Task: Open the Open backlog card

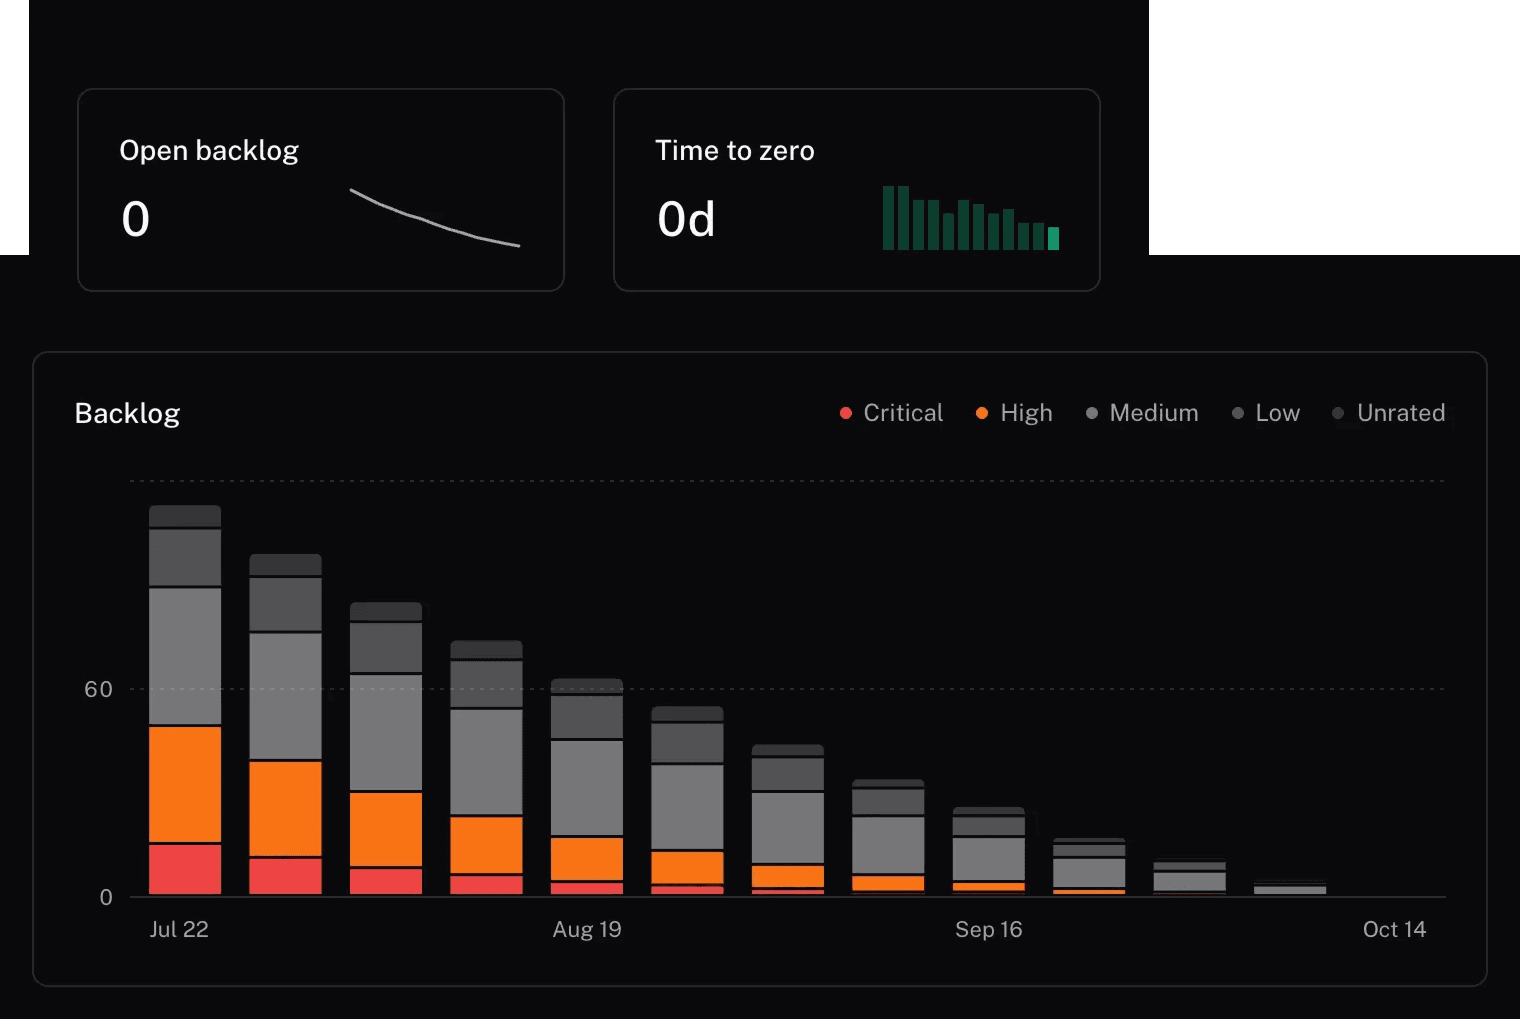Action: (x=321, y=190)
